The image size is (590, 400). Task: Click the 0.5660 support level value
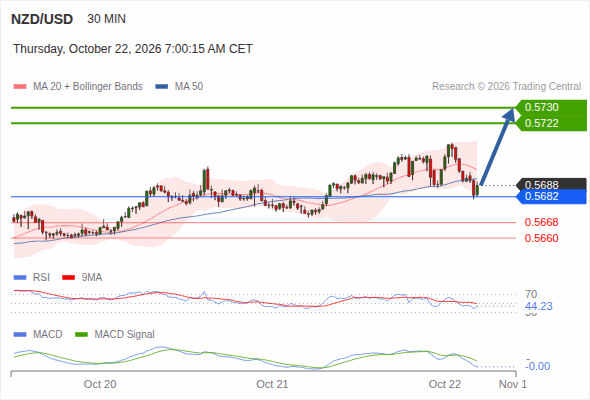pos(541,238)
